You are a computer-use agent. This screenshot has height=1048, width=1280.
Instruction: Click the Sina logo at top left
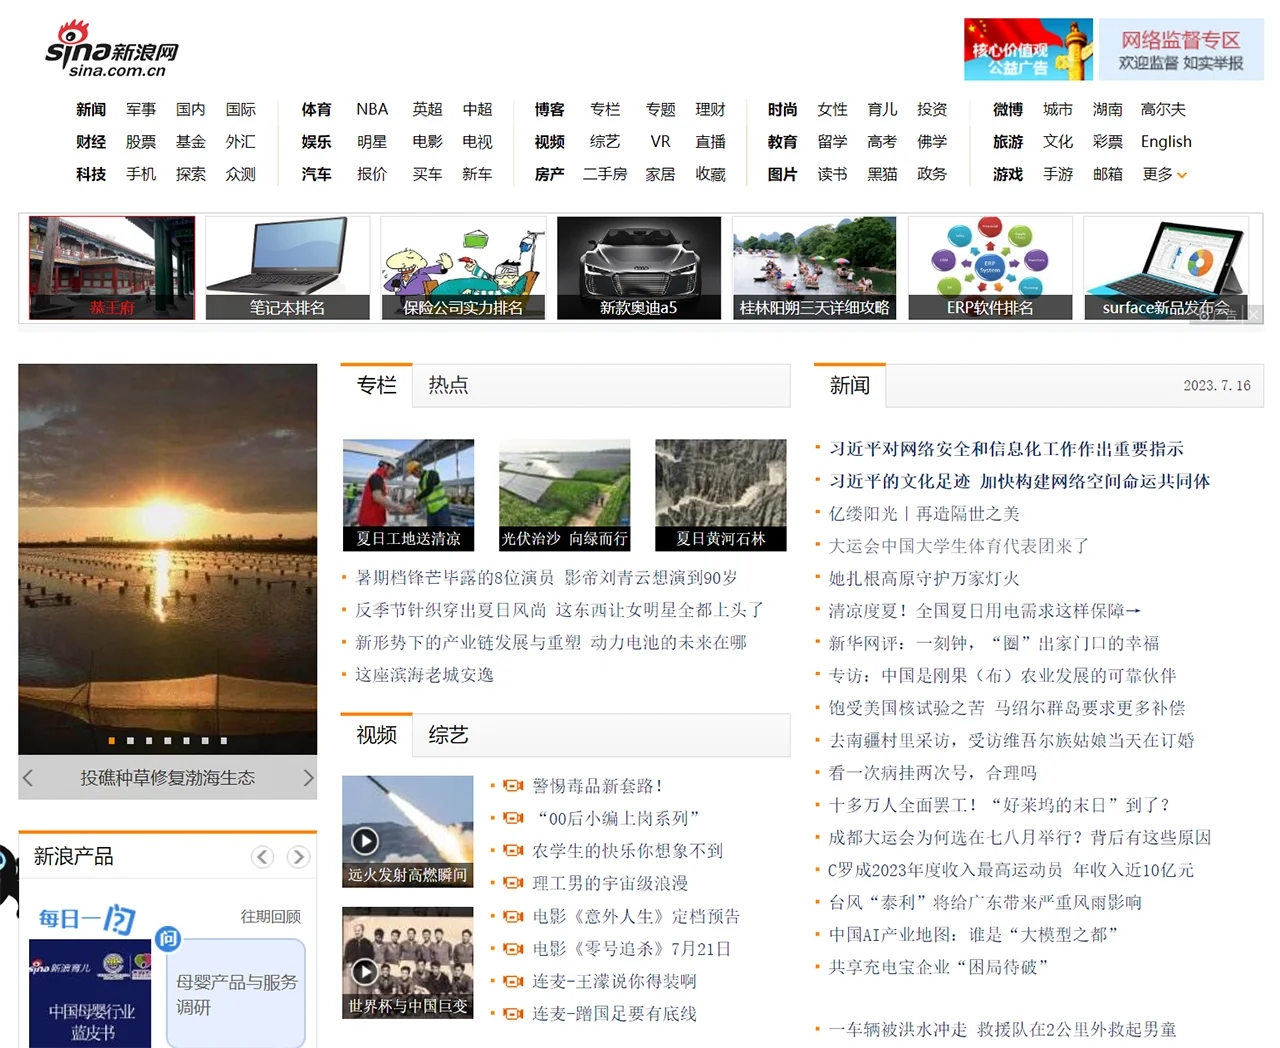coord(111,50)
